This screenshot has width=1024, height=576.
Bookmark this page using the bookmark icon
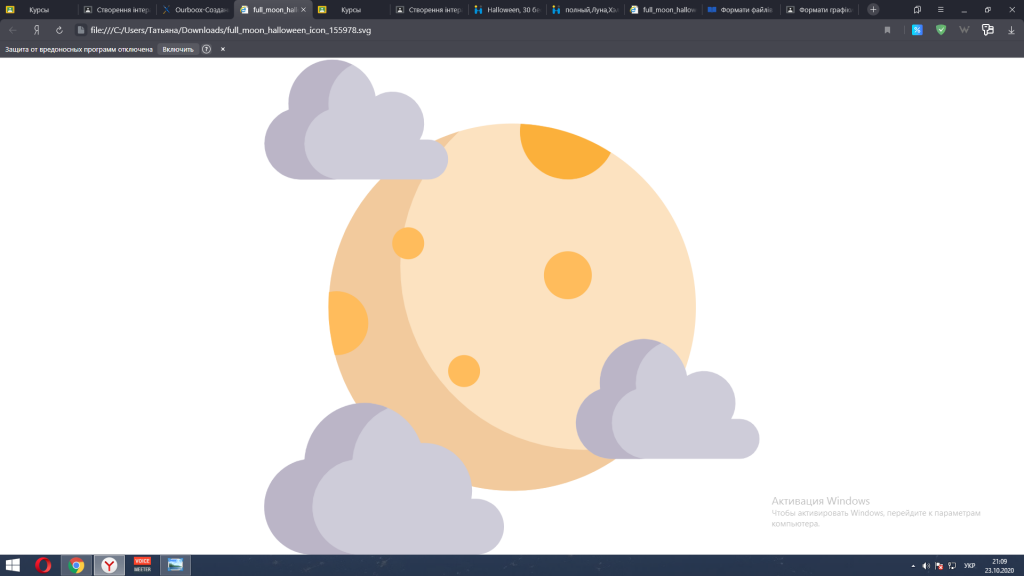click(887, 30)
